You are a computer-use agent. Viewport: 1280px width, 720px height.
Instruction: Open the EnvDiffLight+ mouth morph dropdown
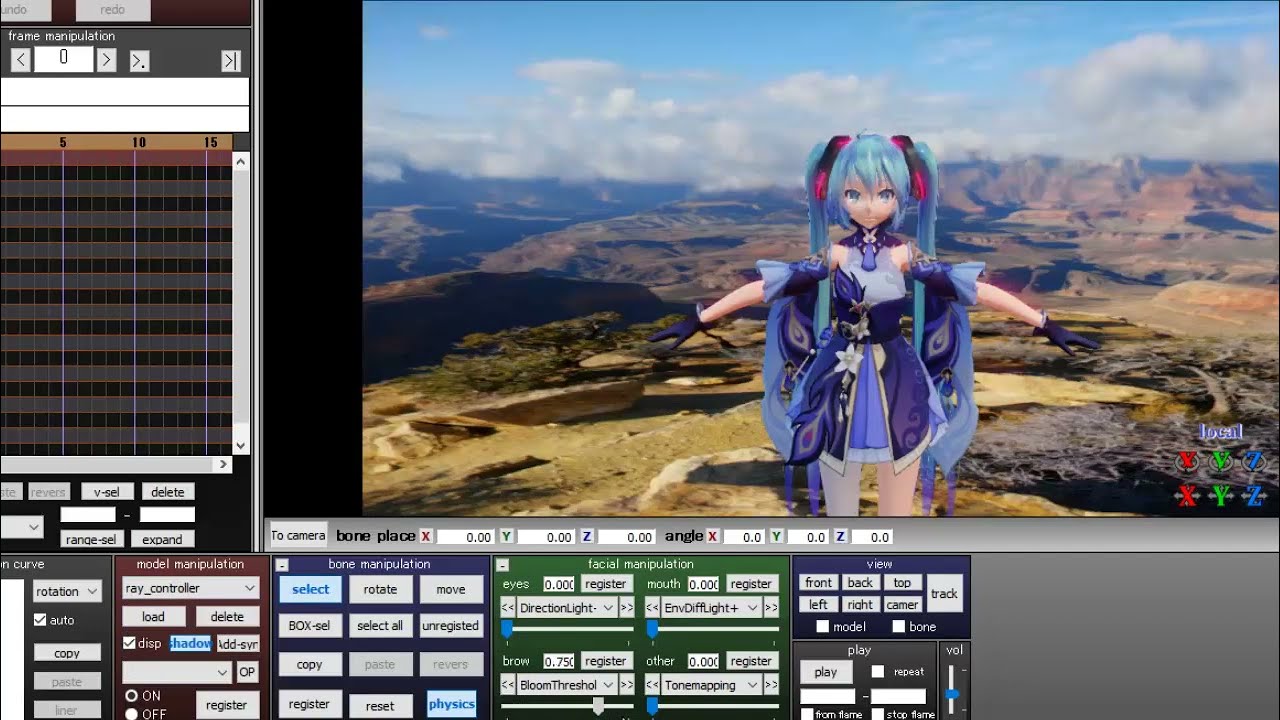tap(711, 607)
